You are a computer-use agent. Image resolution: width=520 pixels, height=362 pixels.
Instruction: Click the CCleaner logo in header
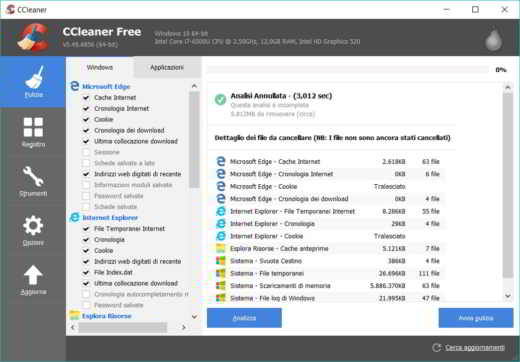coord(33,37)
